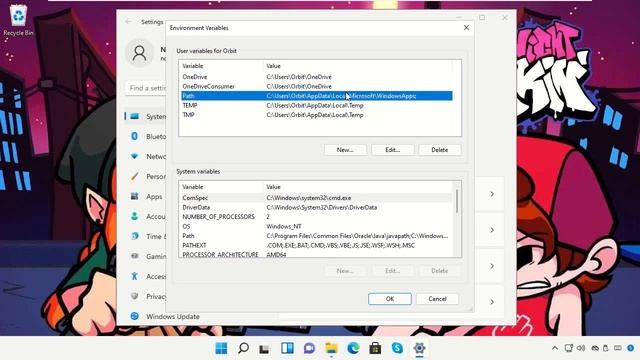Click Cancel in Environment Variables dialog

(x=437, y=299)
